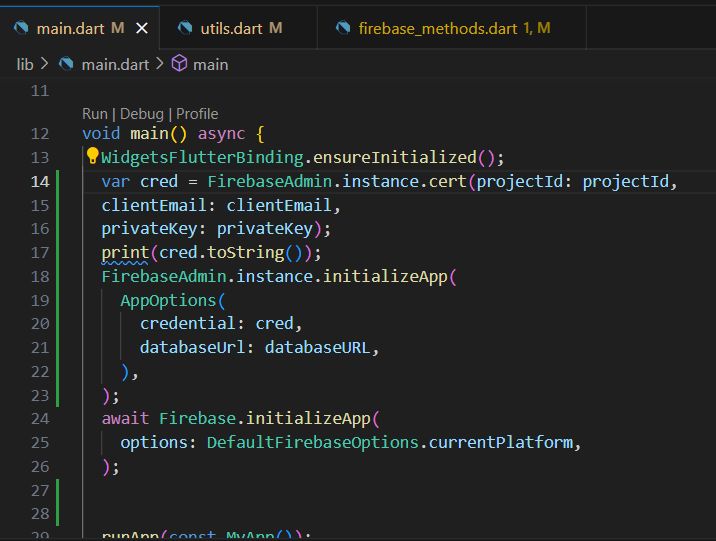
Task: Click databaseURL value on line 21
Action: [x=317, y=347]
